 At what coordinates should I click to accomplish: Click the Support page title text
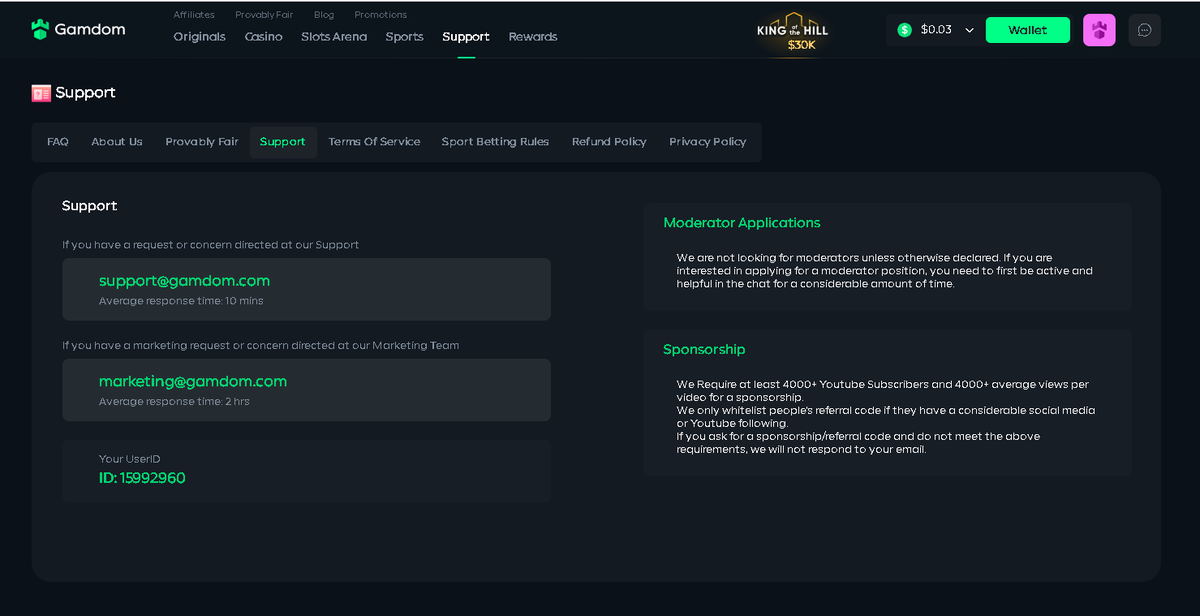coord(86,93)
